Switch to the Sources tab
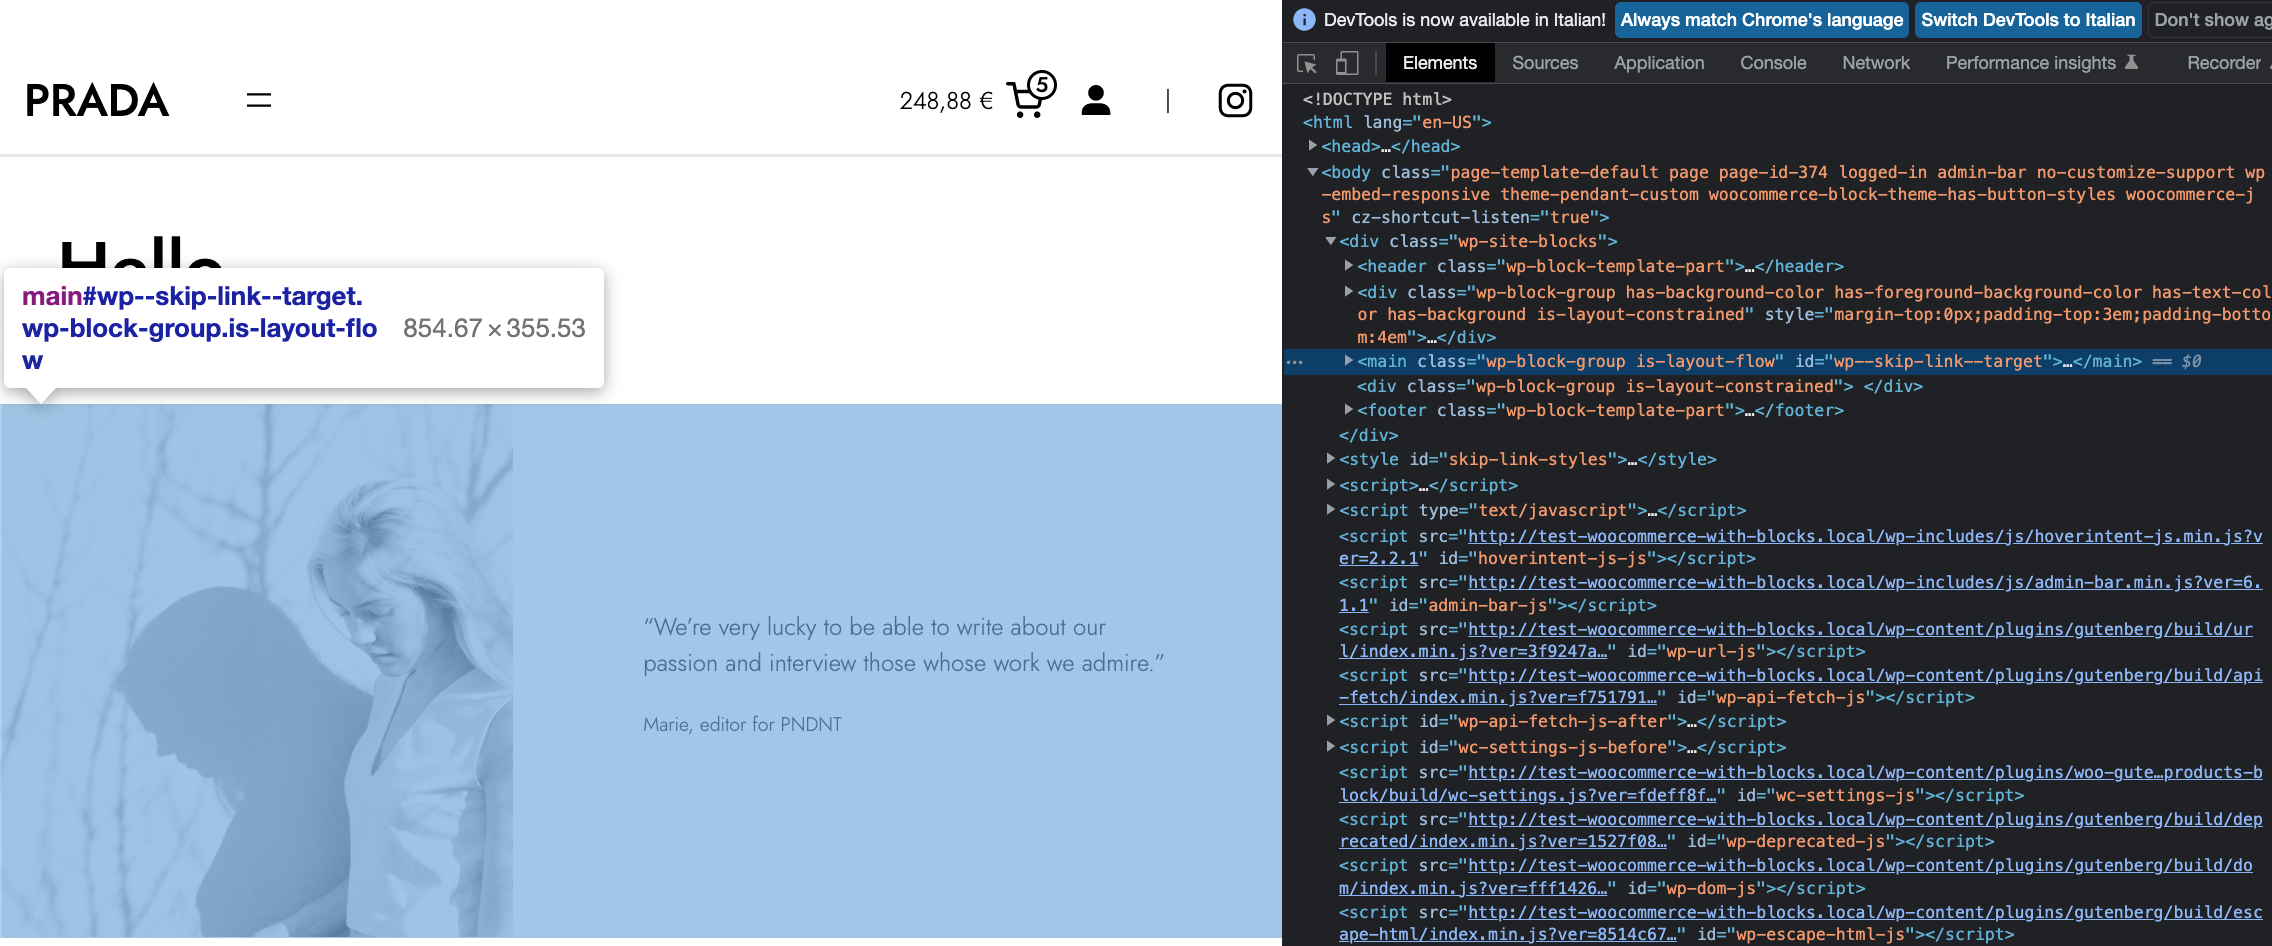2272x946 pixels. (1545, 63)
